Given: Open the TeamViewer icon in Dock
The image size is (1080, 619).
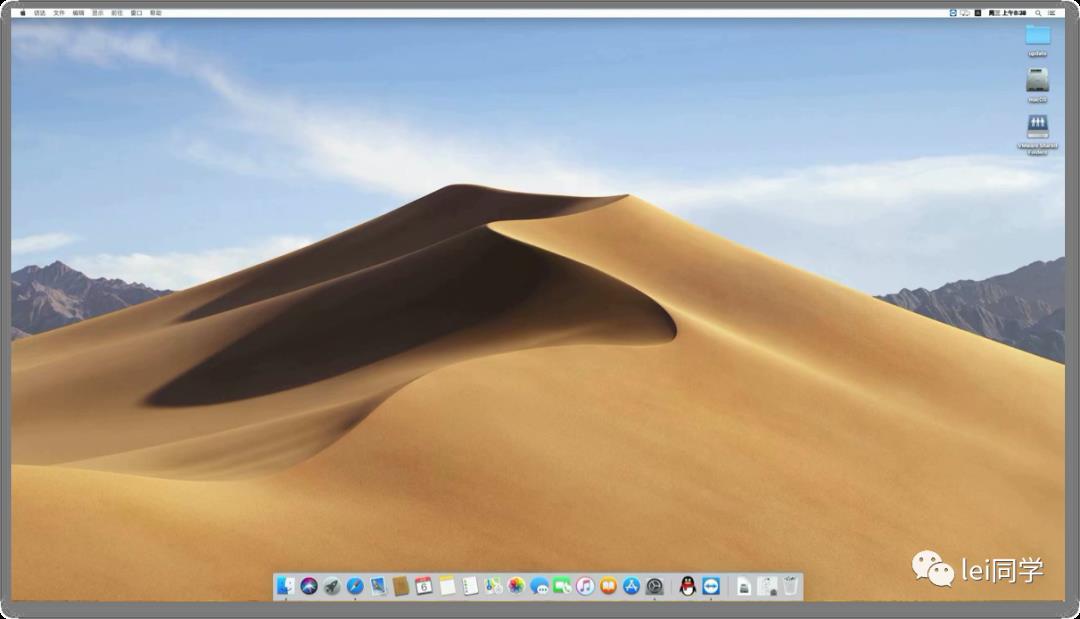Looking at the screenshot, I should coord(711,586).
